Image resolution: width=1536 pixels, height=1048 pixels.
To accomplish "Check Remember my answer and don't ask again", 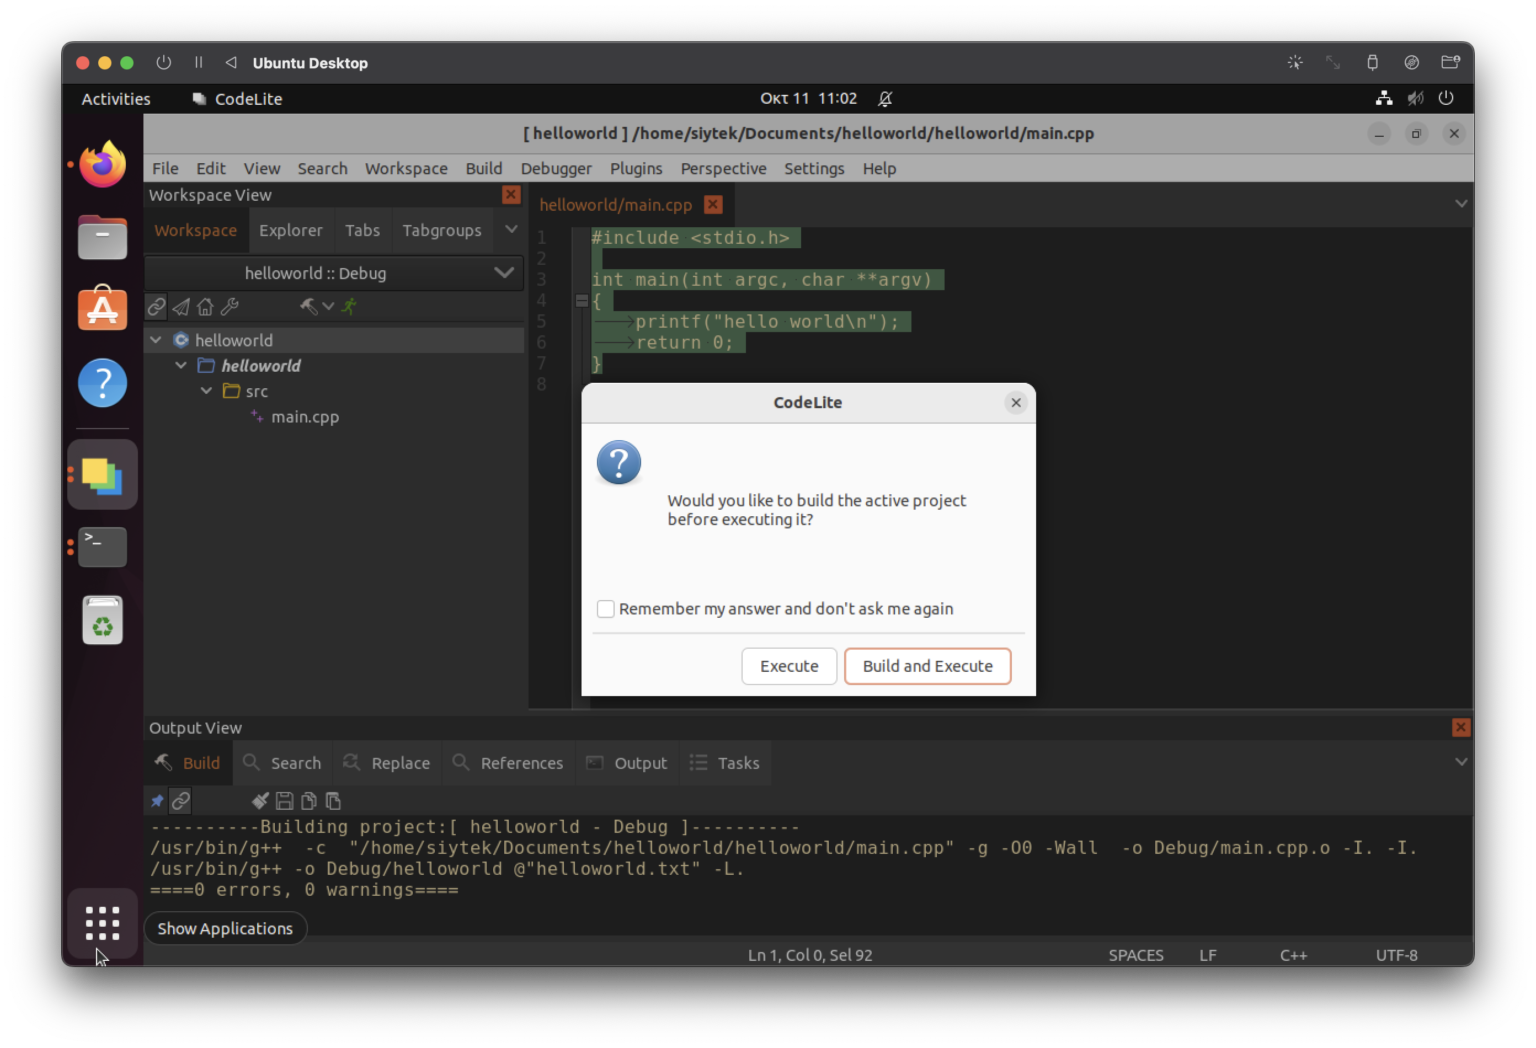I will click(605, 608).
